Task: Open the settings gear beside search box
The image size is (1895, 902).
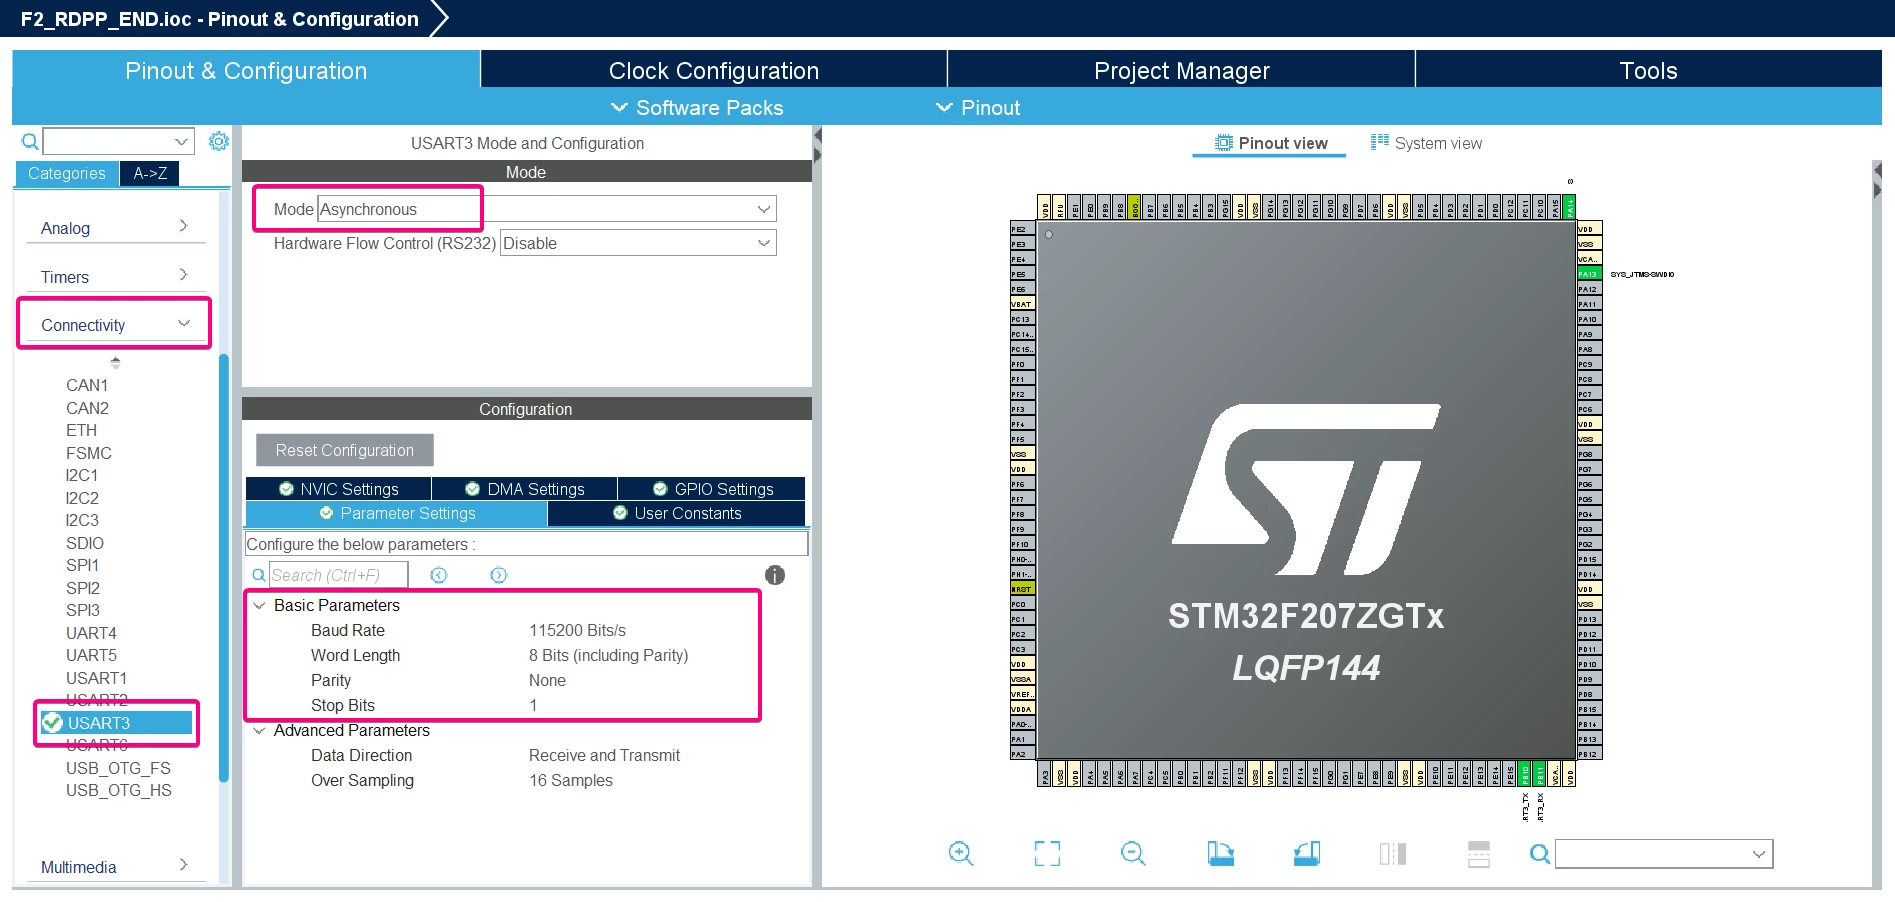Action: click(x=218, y=141)
